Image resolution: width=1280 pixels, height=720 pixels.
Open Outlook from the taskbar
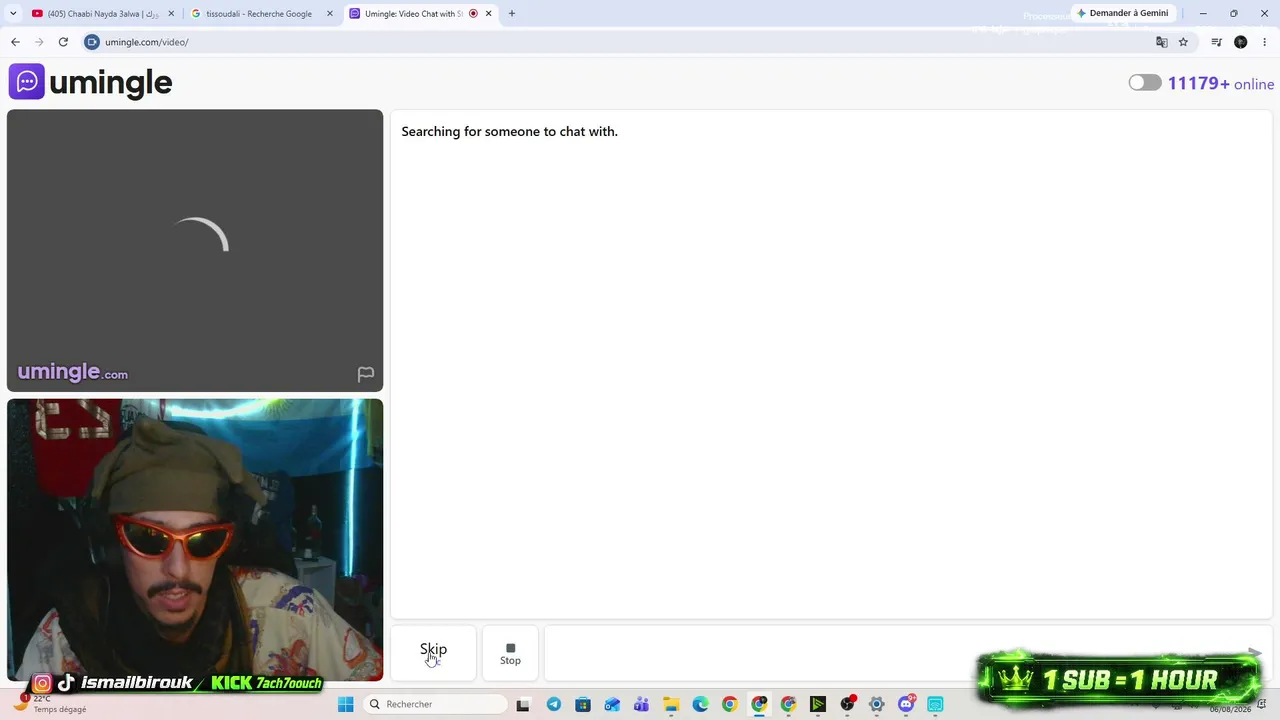pos(612,705)
